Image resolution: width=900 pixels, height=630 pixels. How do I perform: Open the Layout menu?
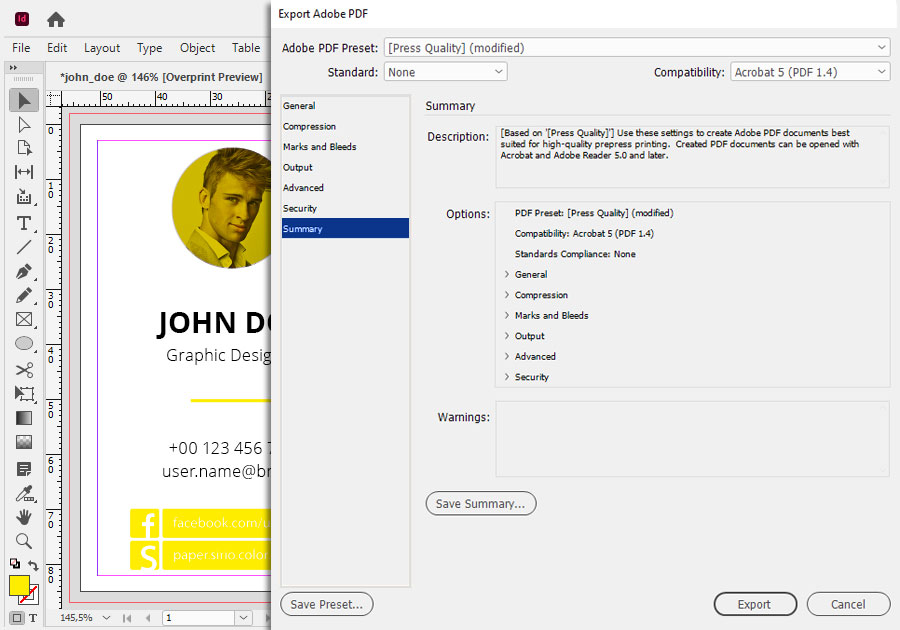pos(102,48)
